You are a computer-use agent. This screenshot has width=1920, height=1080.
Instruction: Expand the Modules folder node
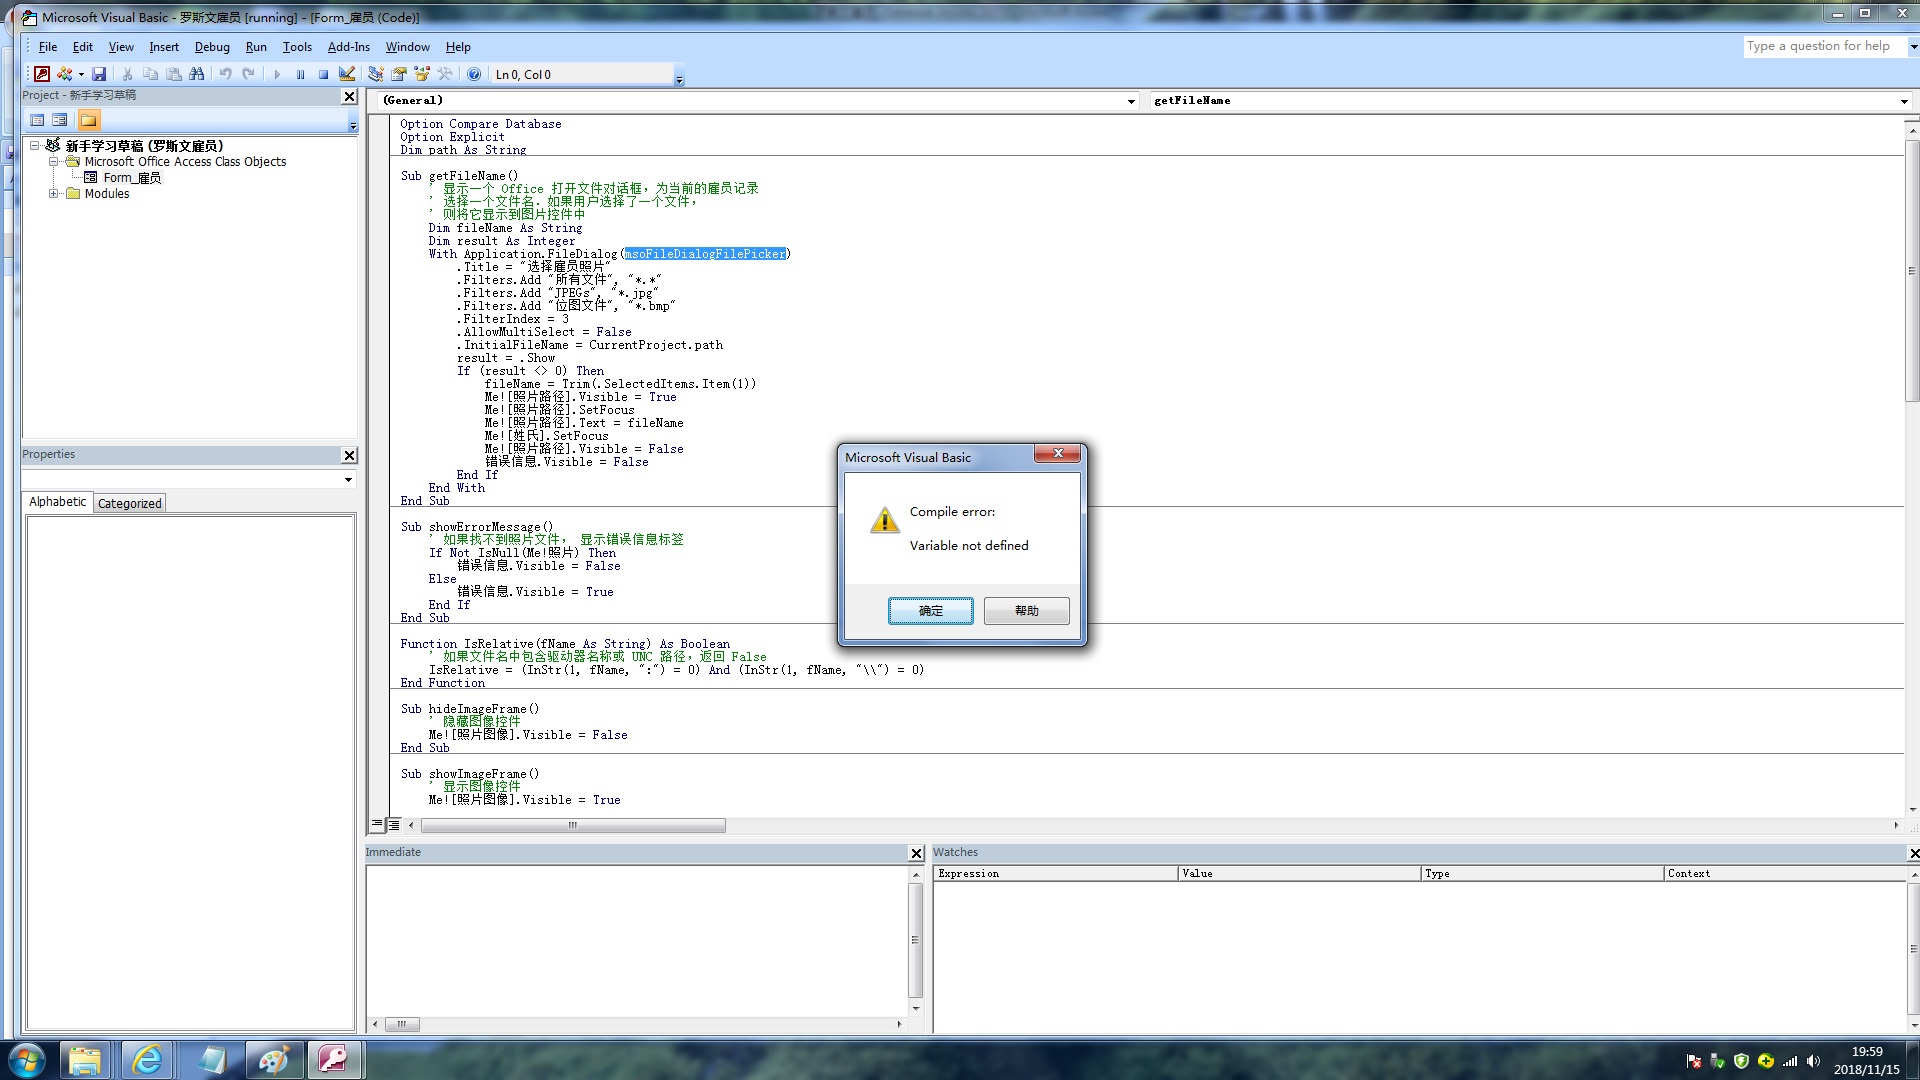tap(54, 194)
